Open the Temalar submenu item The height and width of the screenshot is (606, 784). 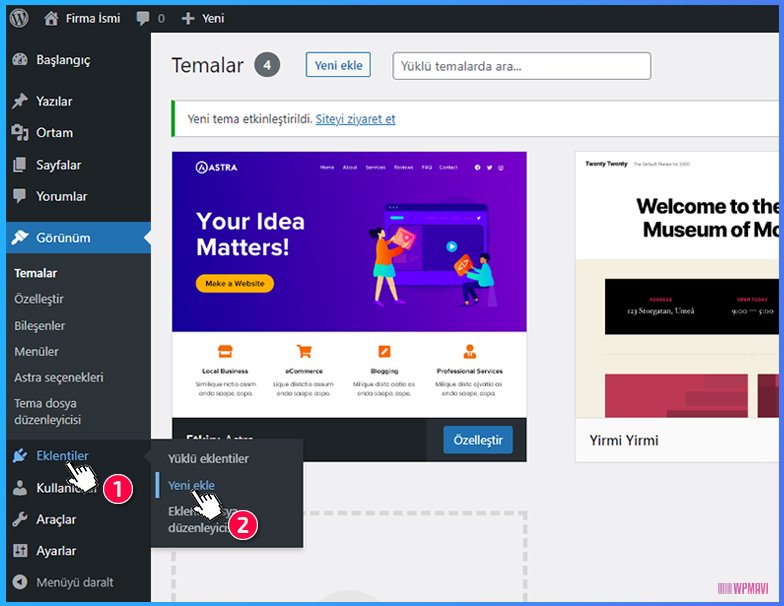point(36,273)
